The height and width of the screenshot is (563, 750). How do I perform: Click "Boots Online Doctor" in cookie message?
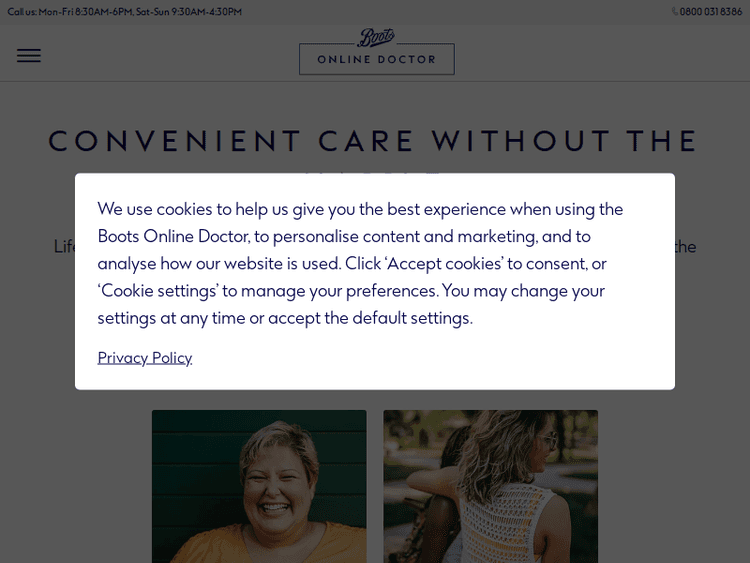click(x=173, y=236)
